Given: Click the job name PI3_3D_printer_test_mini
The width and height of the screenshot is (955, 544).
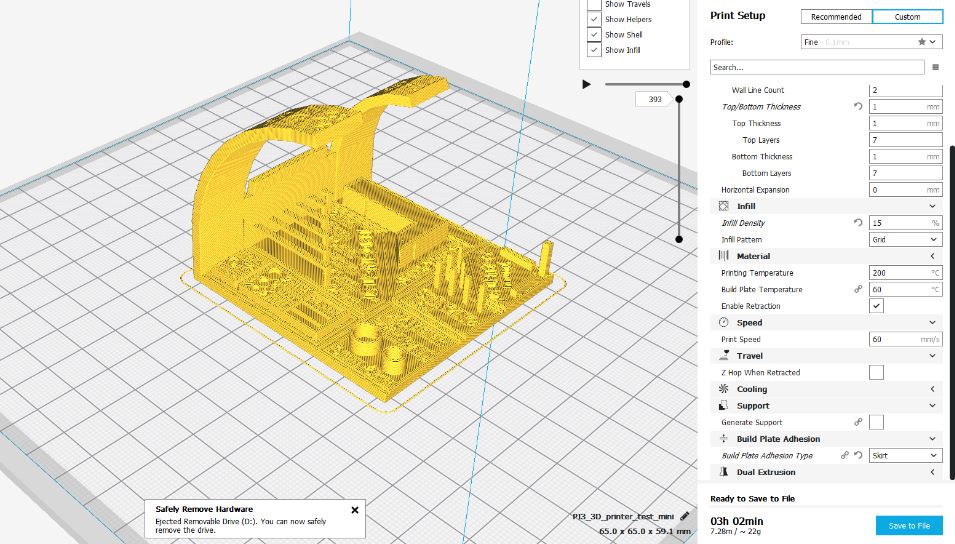Looking at the screenshot, I should click(x=623, y=517).
